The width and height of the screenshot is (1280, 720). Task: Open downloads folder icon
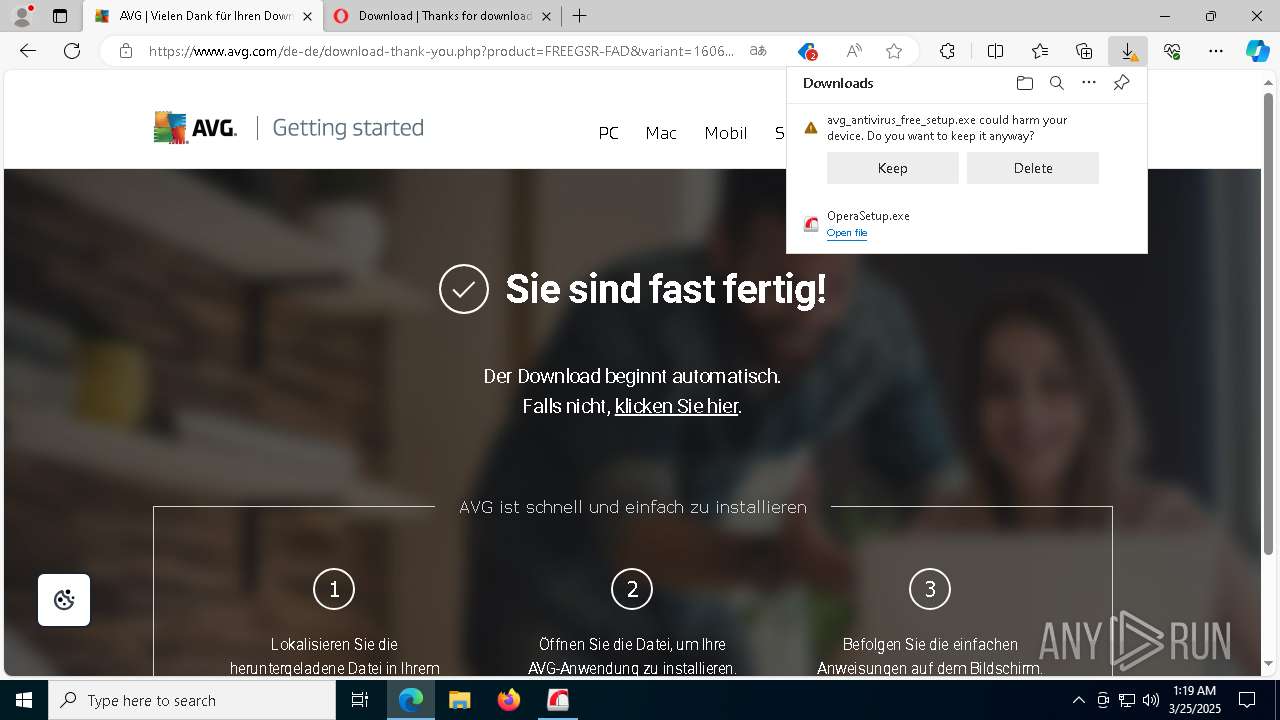point(1024,83)
